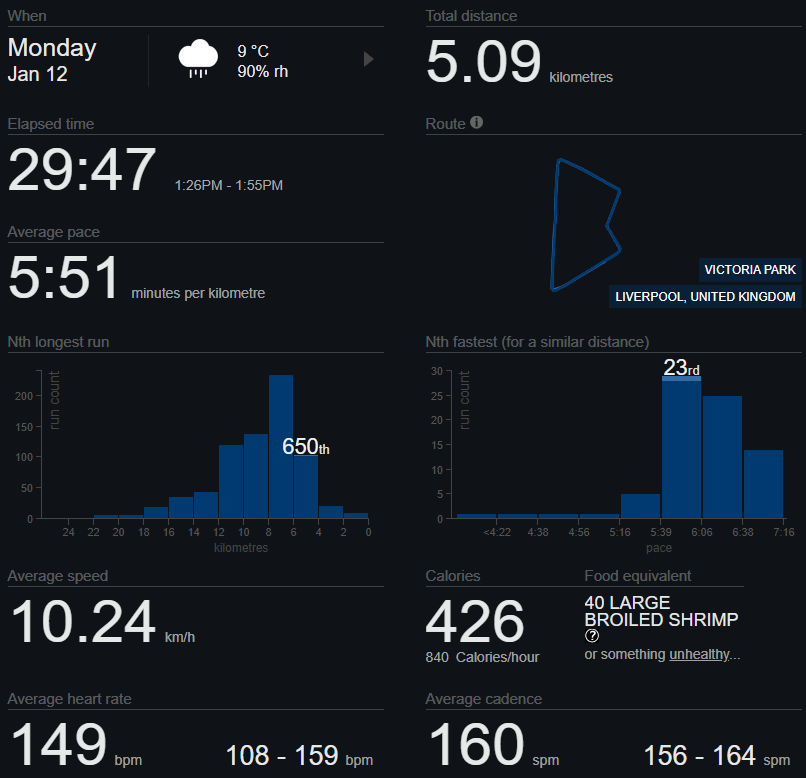Click the histogram bar labelled 650th
806x778 pixels.
pos(305,486)
